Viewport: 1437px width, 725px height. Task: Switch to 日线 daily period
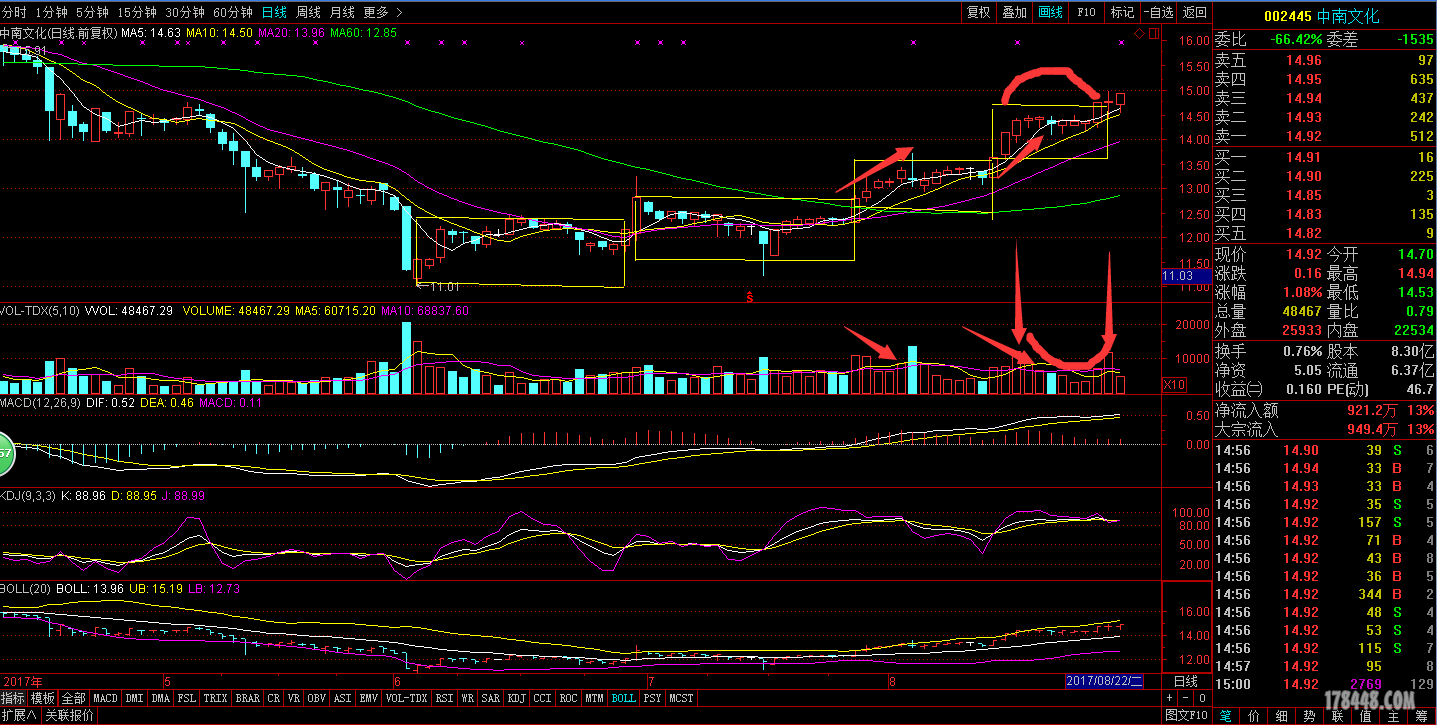(x=273, y=12)
